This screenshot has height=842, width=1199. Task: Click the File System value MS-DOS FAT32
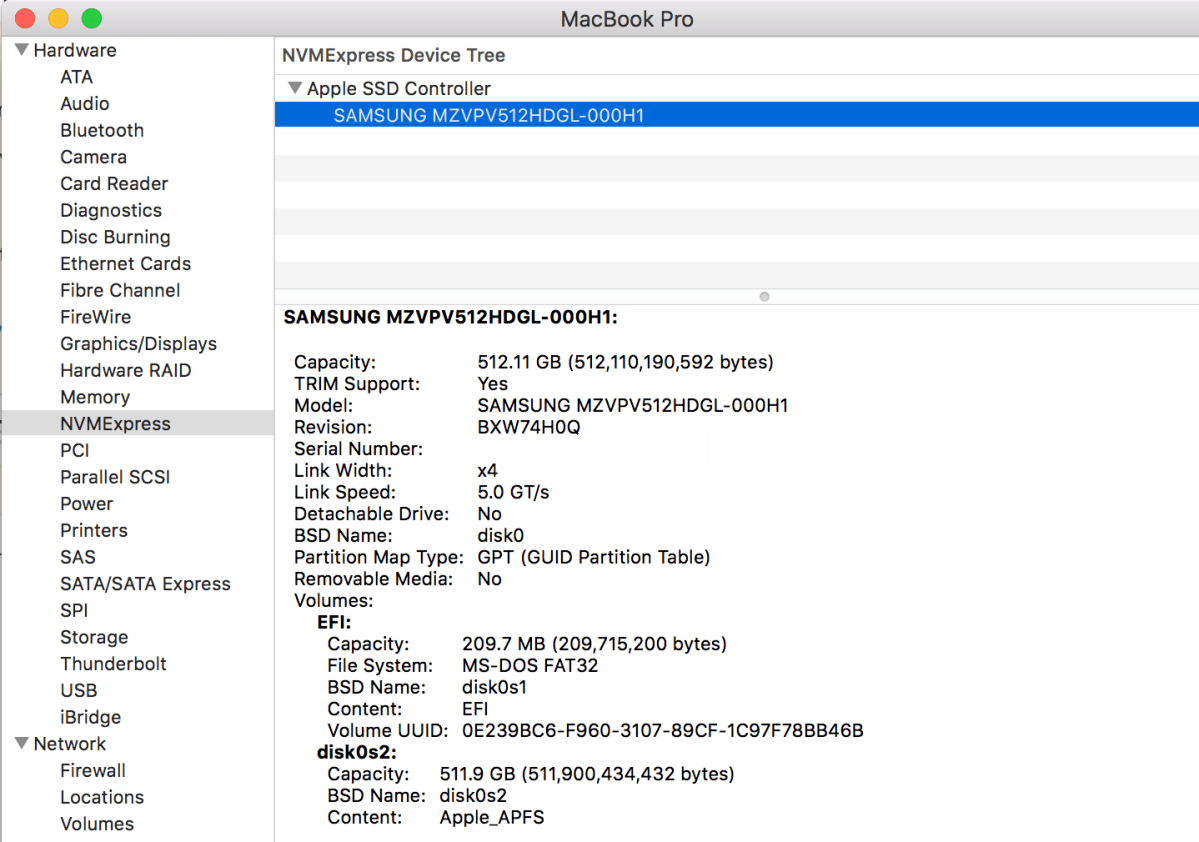(530, 666)
